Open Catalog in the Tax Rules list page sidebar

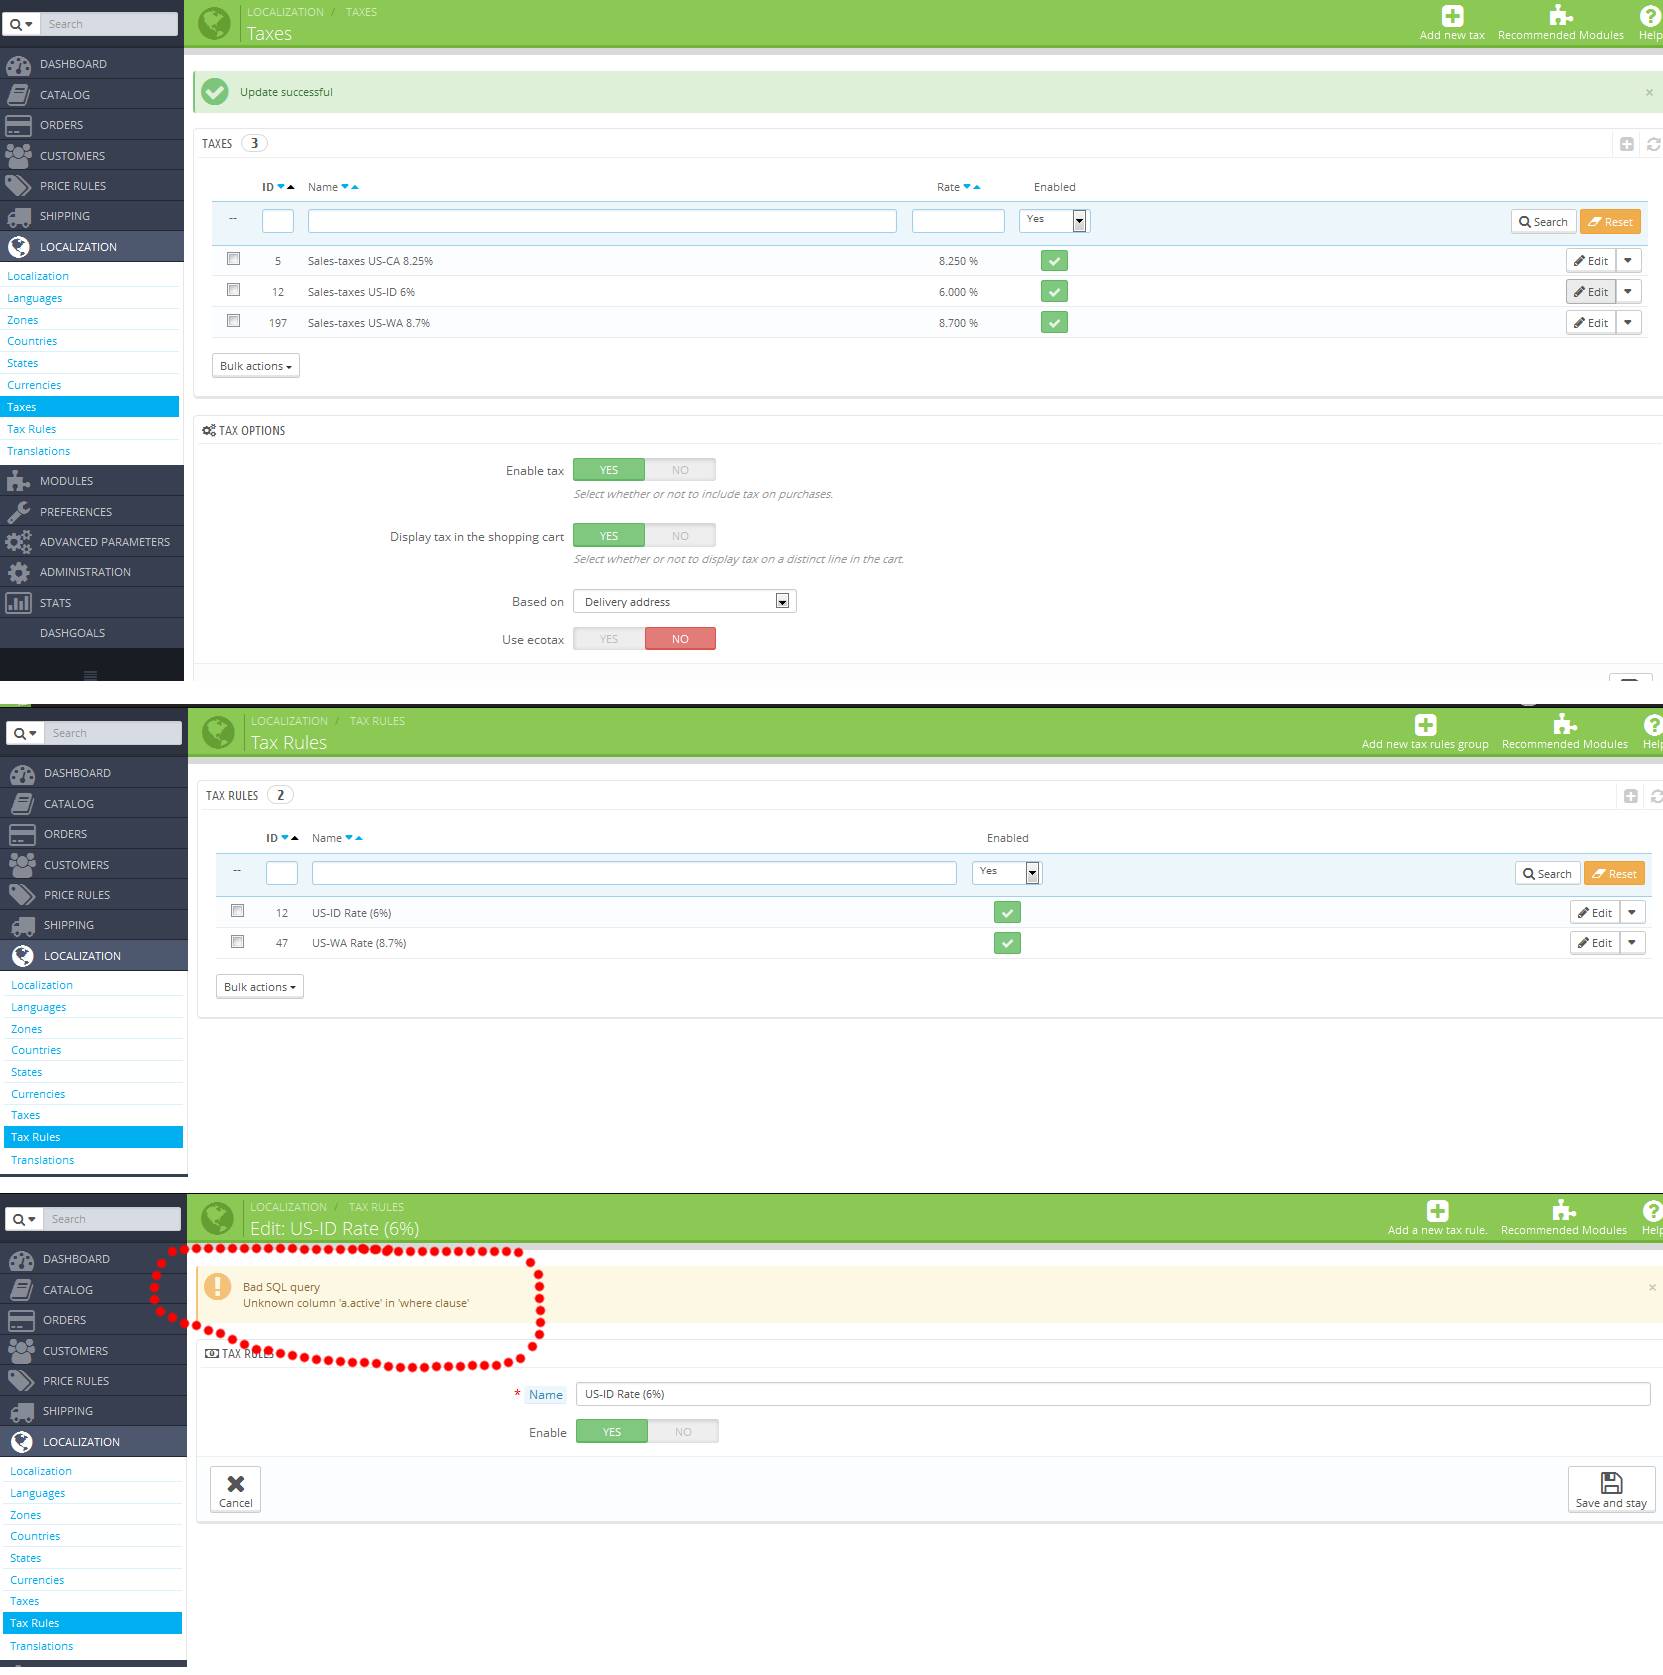(94, 804)
